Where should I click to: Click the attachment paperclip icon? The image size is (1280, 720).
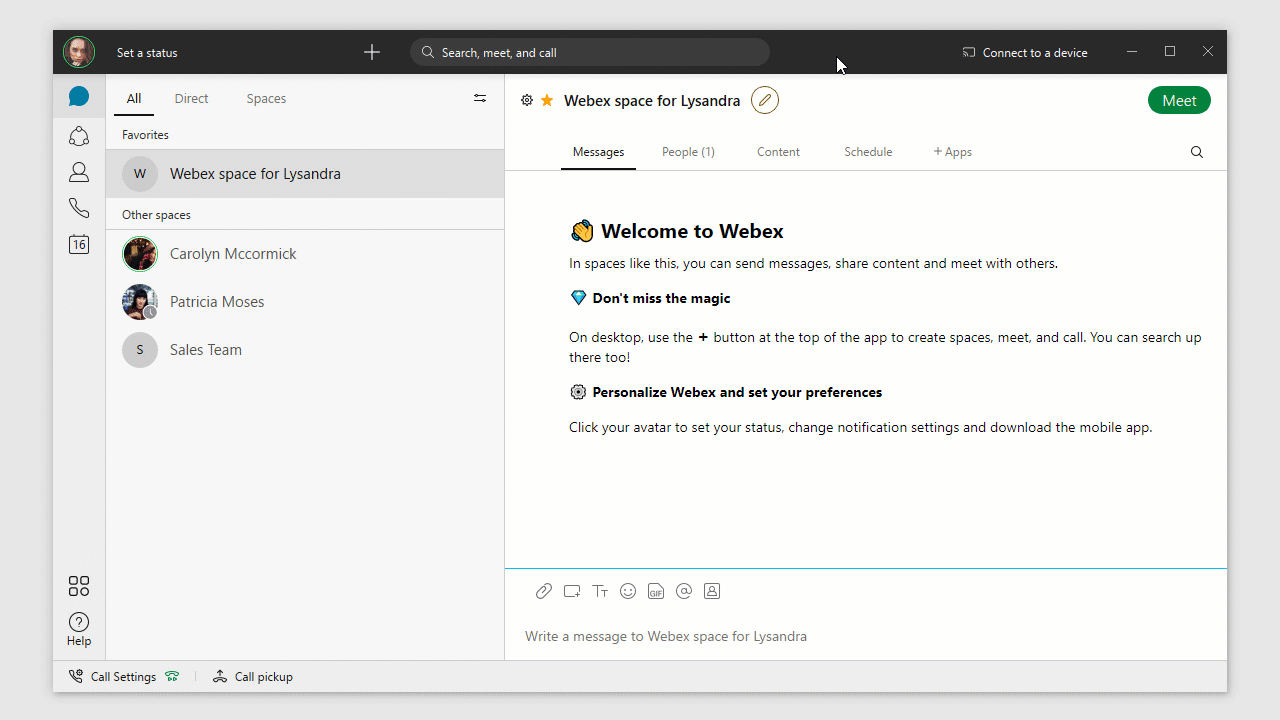click(544, 591)
